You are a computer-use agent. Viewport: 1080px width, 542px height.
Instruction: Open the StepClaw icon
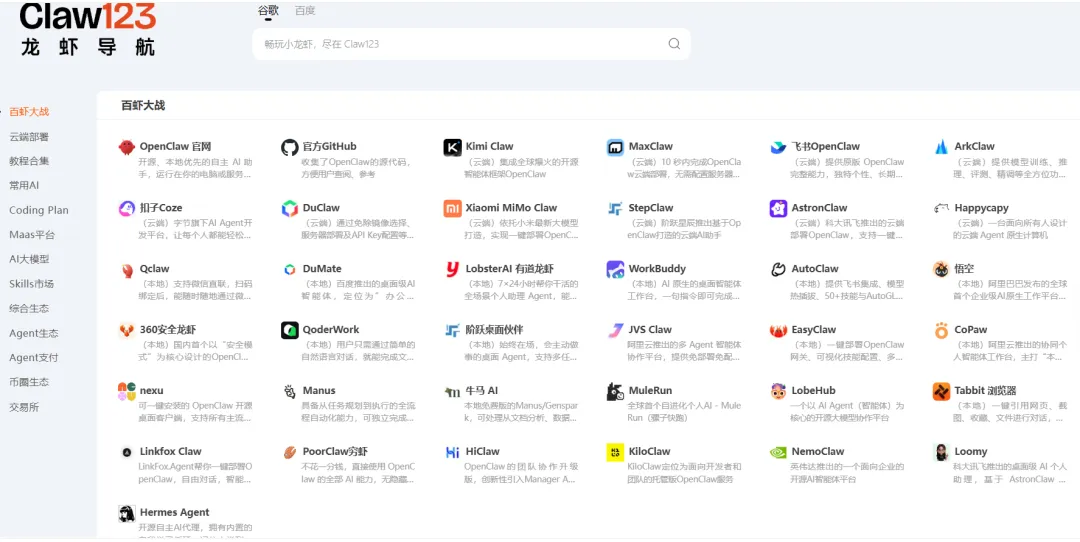click(x=615, y=208)
